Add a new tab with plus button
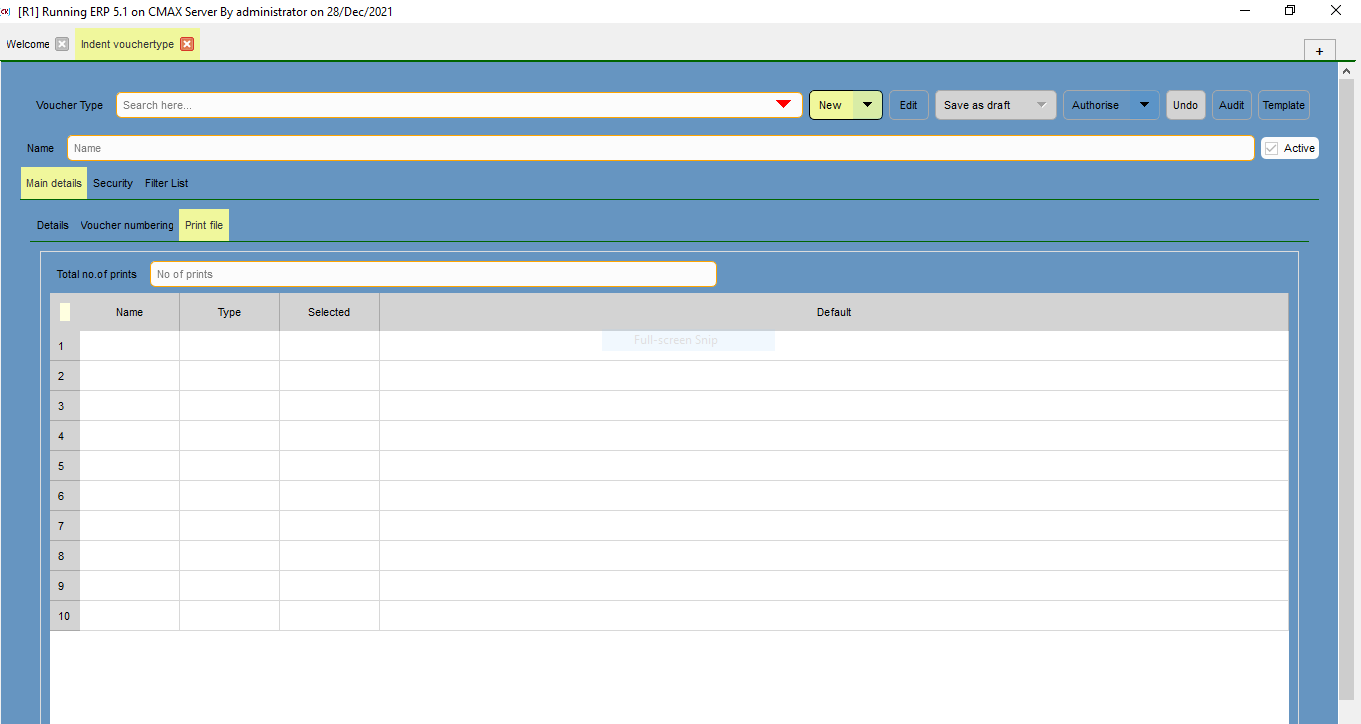The width and height of the screenshot is (1361, 724). (x=1319, y=51)
